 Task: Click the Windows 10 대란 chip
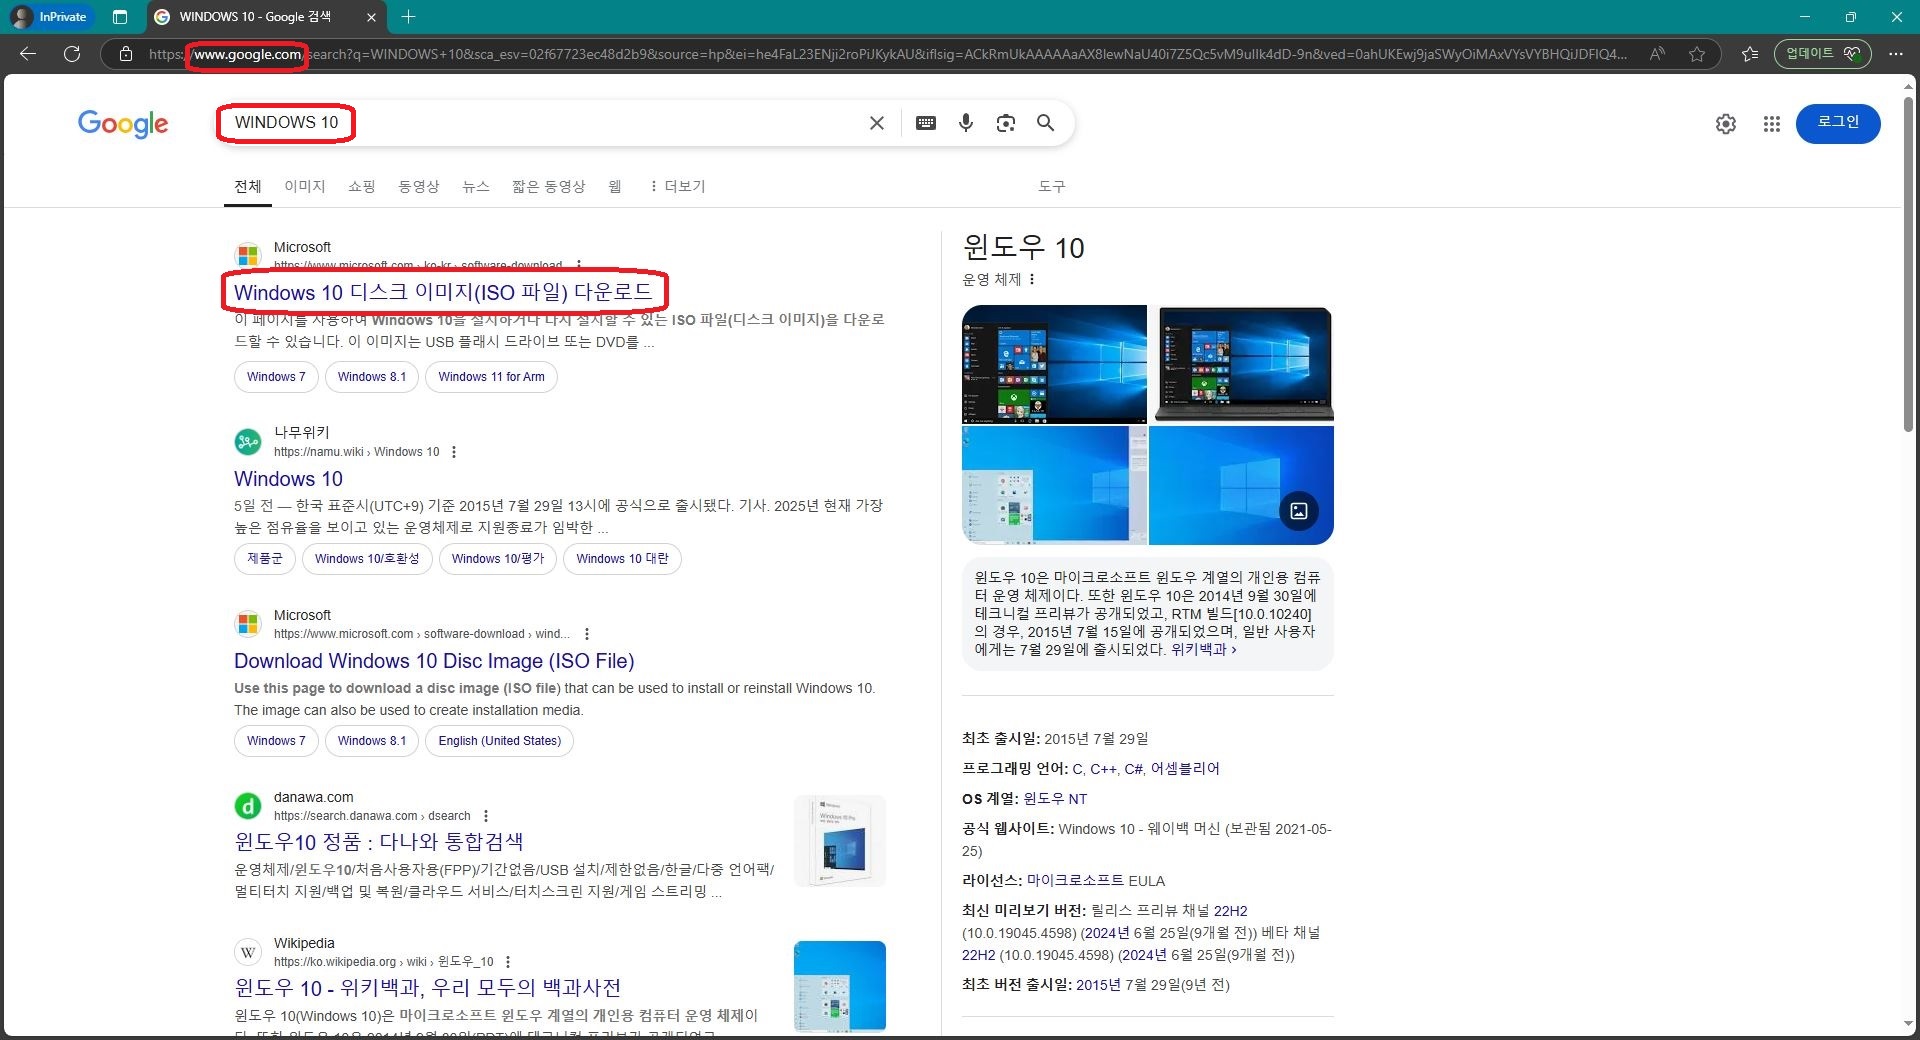tap(622, 559)
